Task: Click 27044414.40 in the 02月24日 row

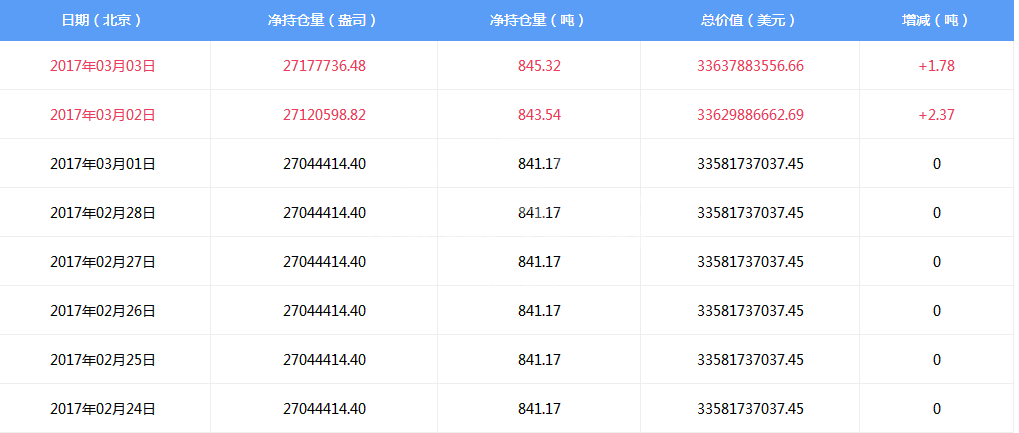Action: point(324,409)
